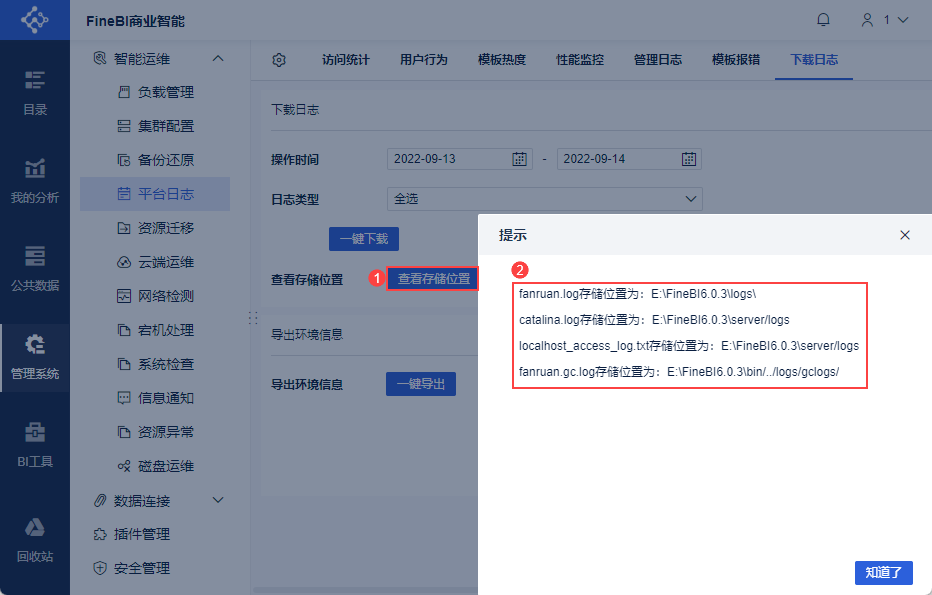932x595 pixels.
Task: Open 公共数据 sidebar icon
Action: coord(34,269)
